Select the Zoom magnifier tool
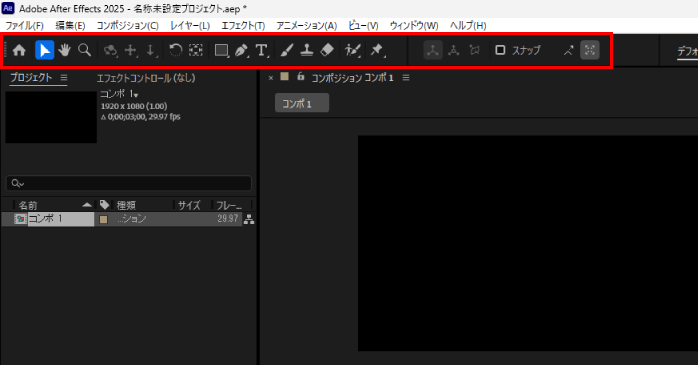Image resolution: width=698 pixels, height=365 pixels. [x=85, y=50]
